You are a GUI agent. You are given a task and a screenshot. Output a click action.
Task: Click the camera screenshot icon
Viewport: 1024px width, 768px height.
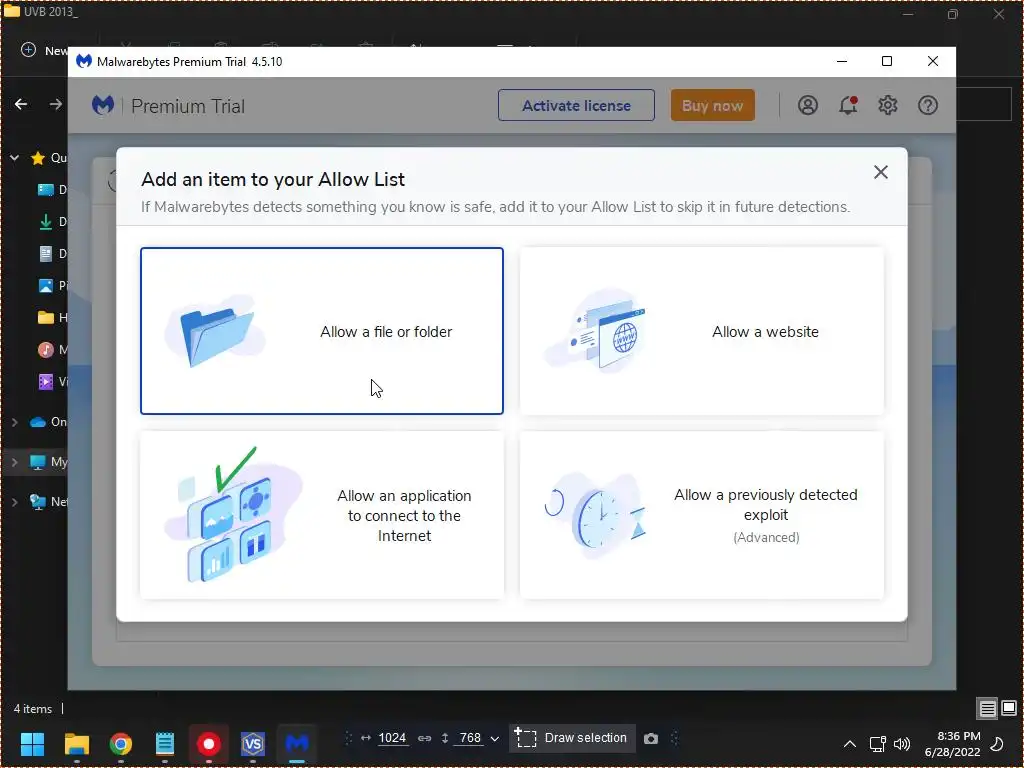650,739
